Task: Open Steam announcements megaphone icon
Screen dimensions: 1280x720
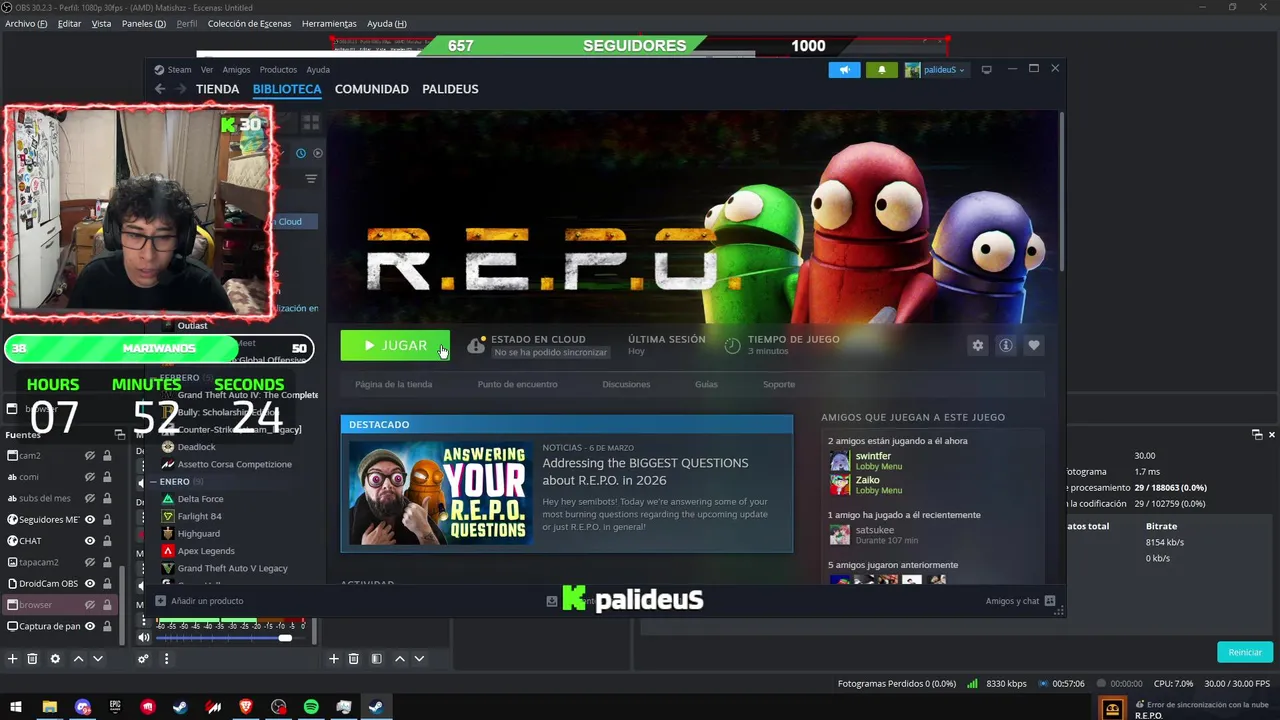Action: point(844,70)
